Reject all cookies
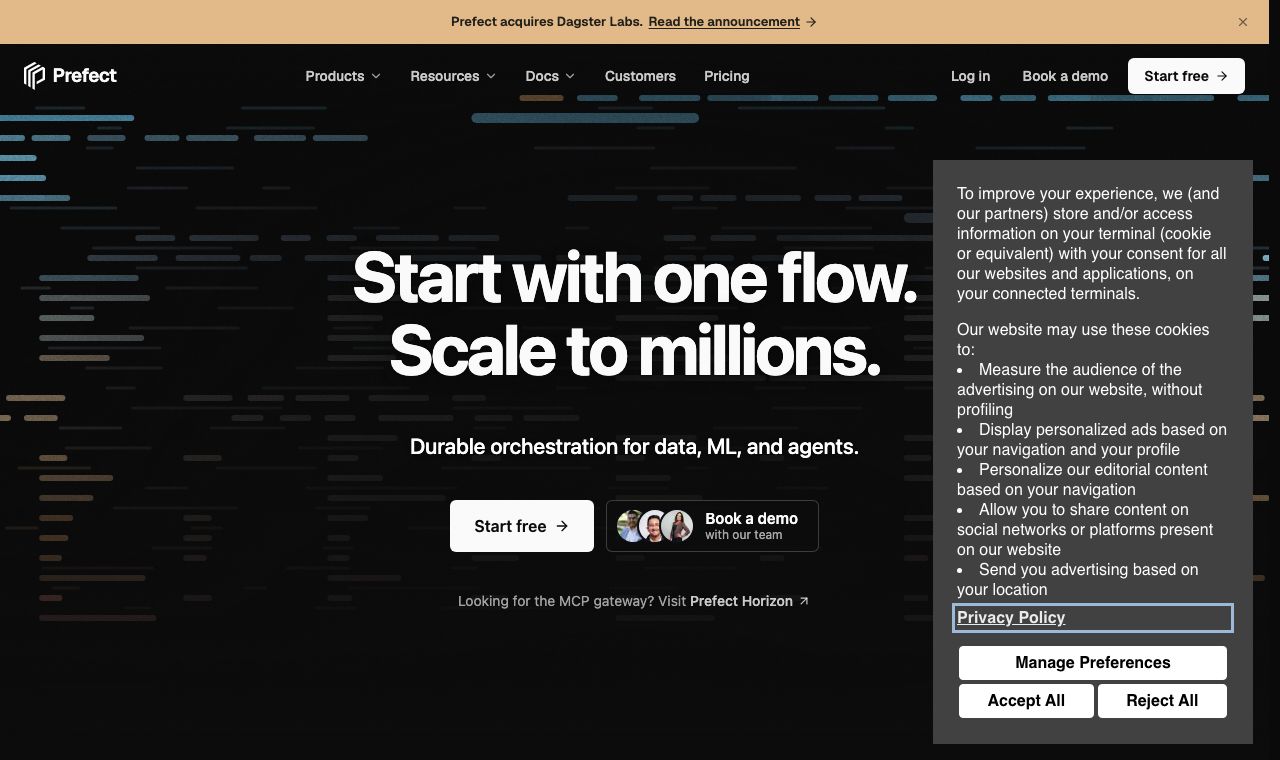Image resolution: width=1280 pixels, height=760 pixels. click(x=1162, y=701)
